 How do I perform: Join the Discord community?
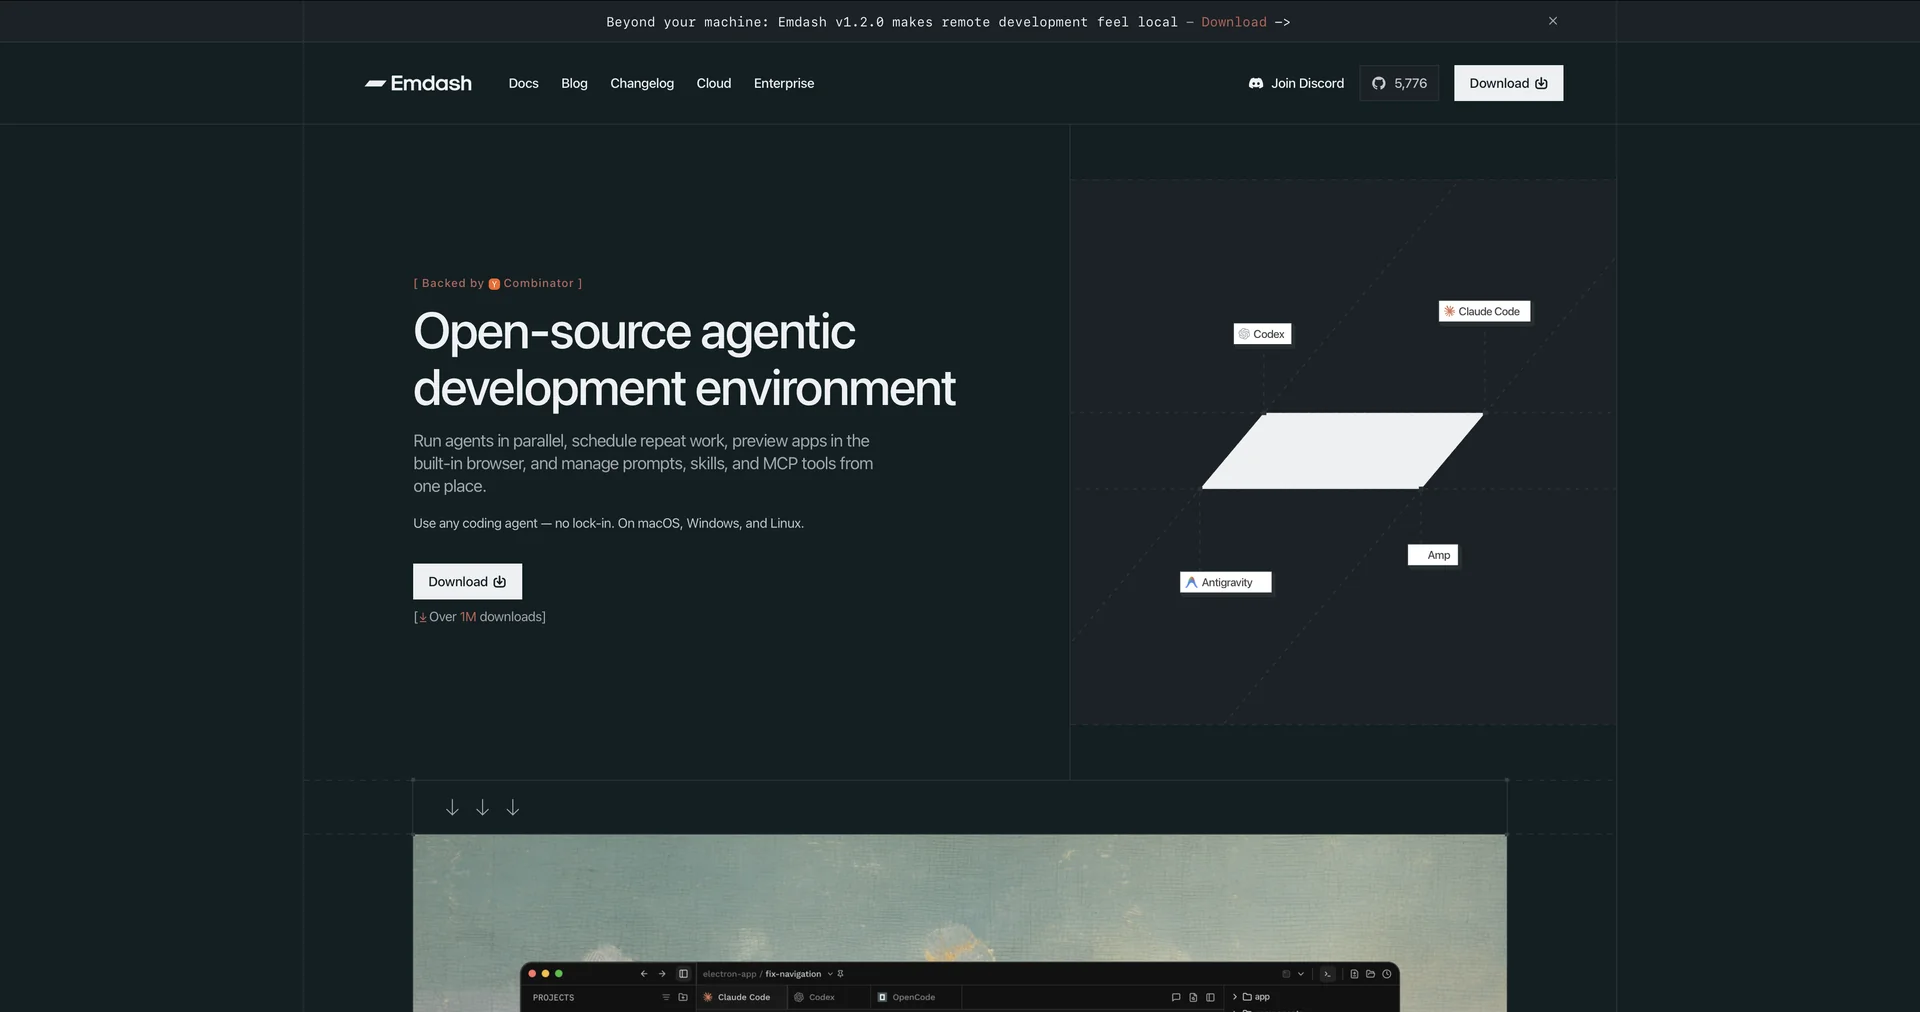(x=1296, y=83)
